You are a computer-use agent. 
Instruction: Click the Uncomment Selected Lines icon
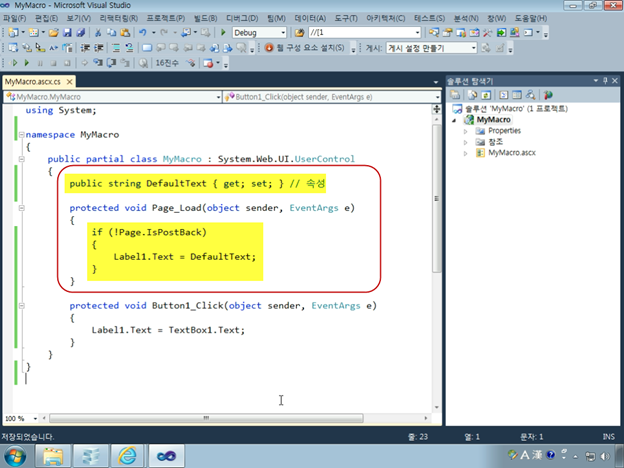click(x=129, y=48)
